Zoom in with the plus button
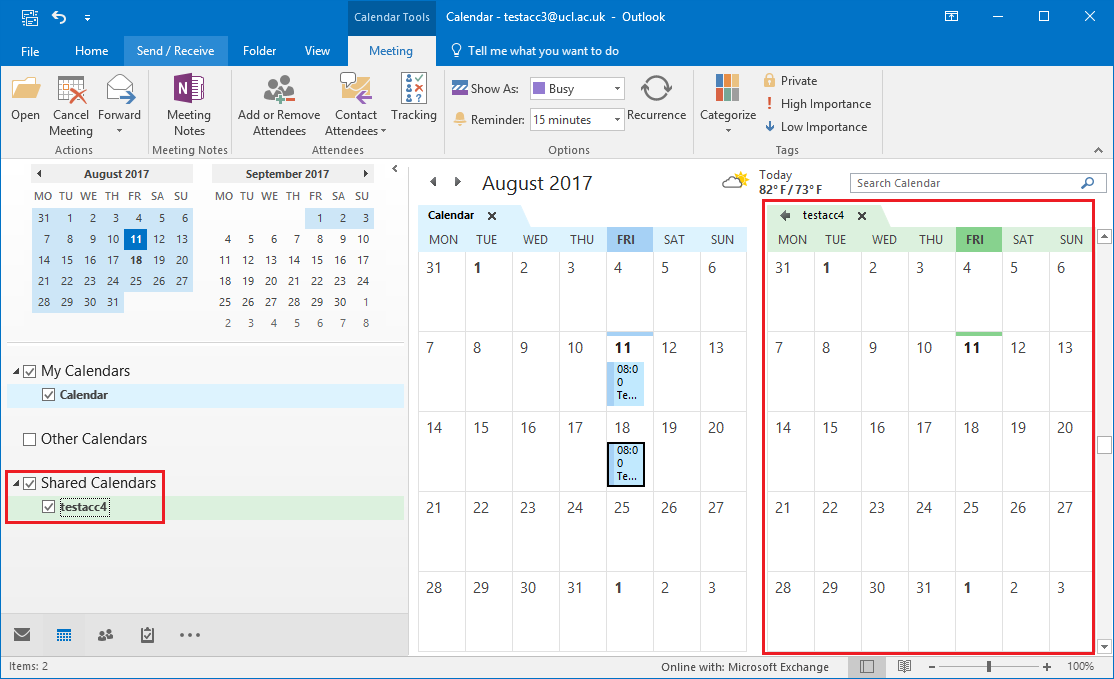The width and height of the screenshot is (1114, 679). 1047,667
